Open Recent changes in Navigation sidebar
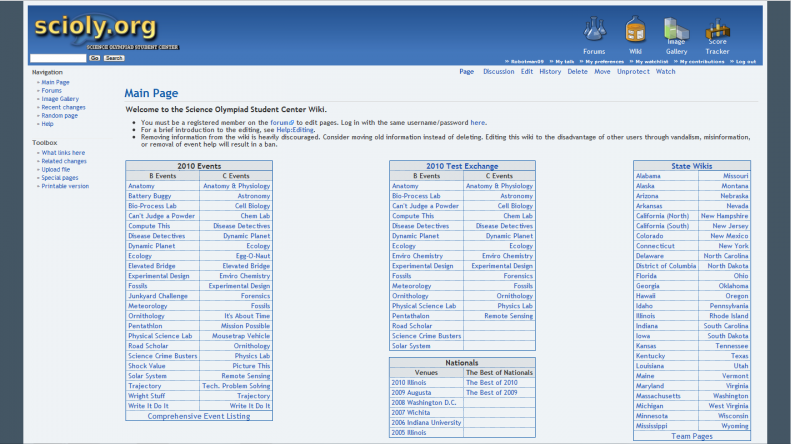Viewport: 791px width, 444px height. 63,107
